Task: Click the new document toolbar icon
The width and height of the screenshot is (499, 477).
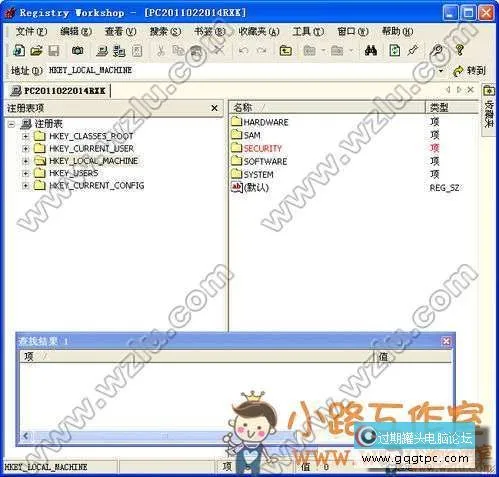Action: click(19, 51)
